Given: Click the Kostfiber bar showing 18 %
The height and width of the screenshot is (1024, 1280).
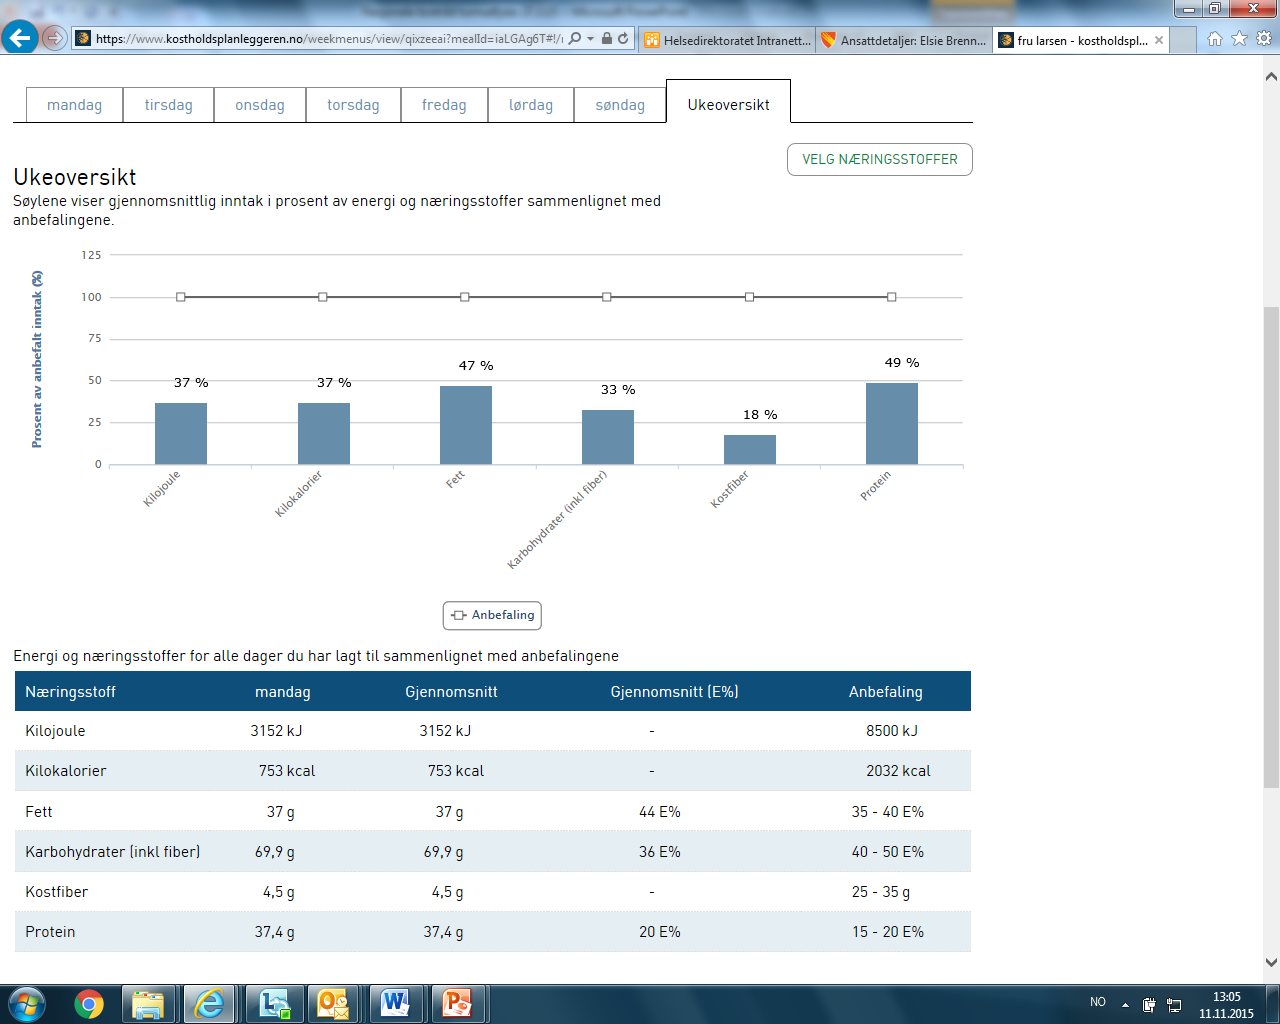Looking at the screenshot, I should (x=750, y=449).
